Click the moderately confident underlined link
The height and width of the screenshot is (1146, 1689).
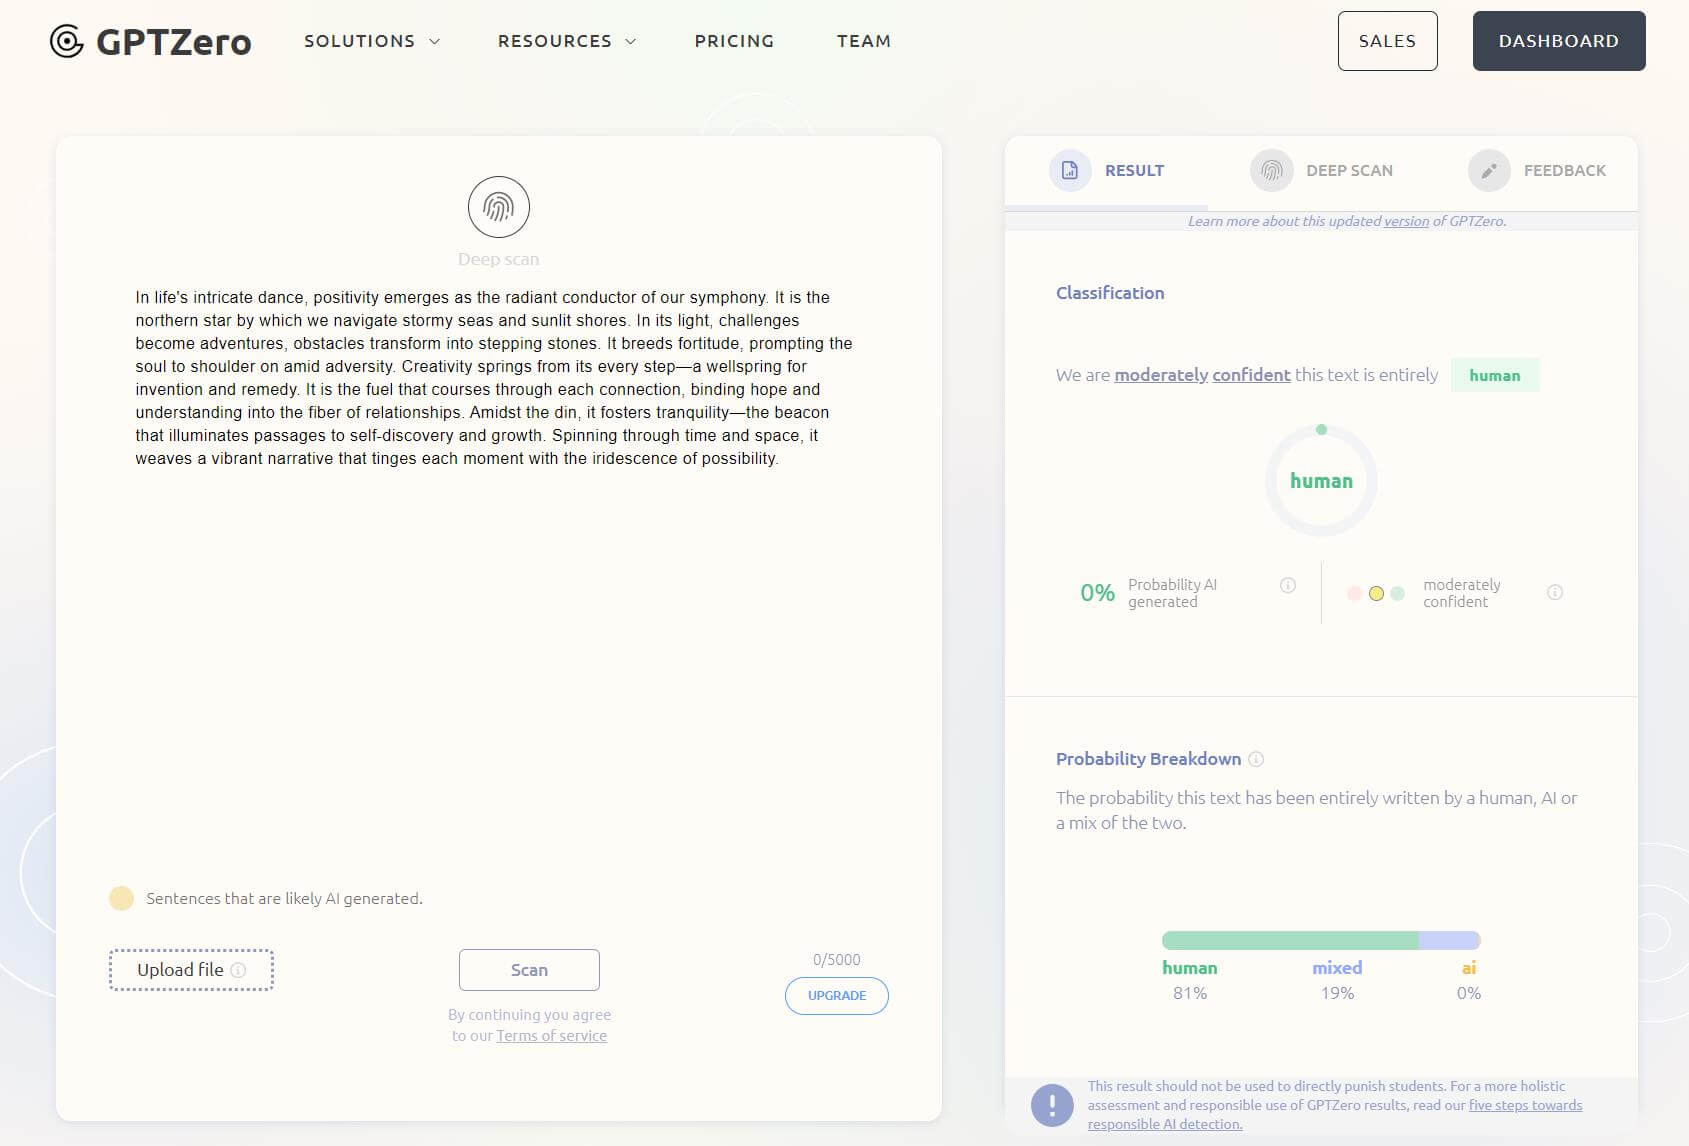click(1202, 375)
